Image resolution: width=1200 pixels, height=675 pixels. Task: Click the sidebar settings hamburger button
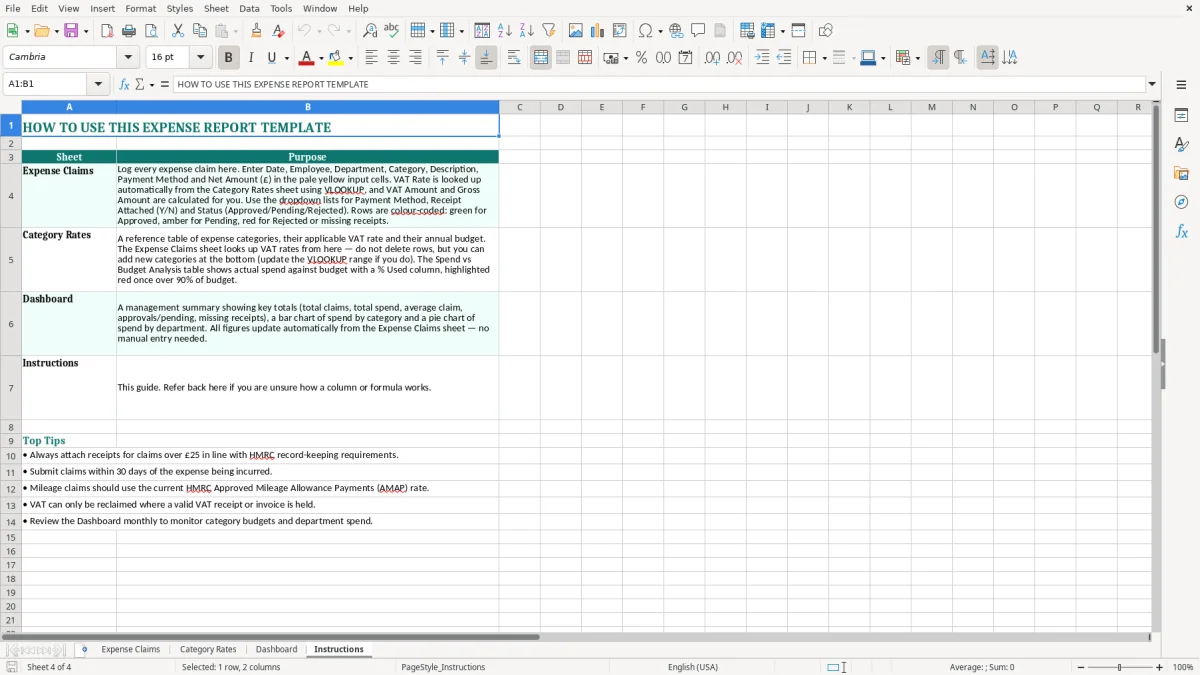click(1181, 85)
